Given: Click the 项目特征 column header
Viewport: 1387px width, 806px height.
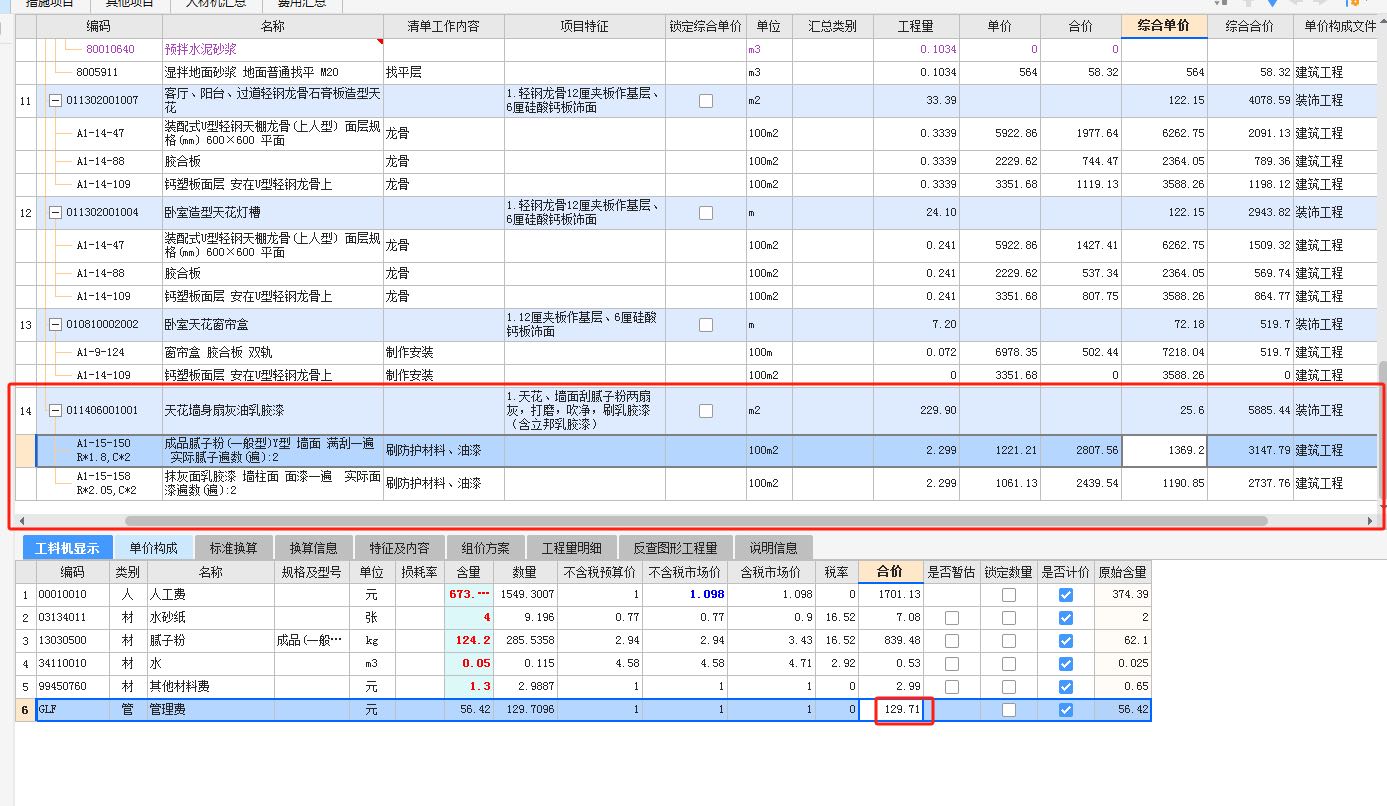Looking at the screenshot, I should coord(584,26).
